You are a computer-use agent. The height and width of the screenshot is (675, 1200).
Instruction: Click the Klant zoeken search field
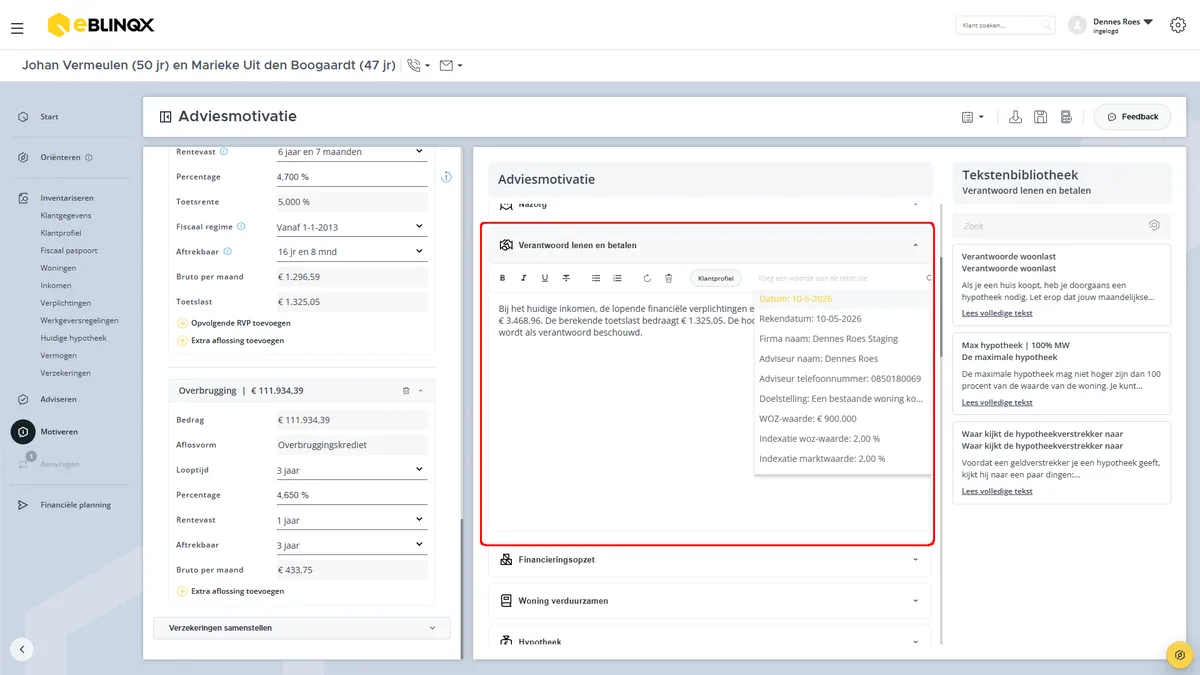(1005, 25)
